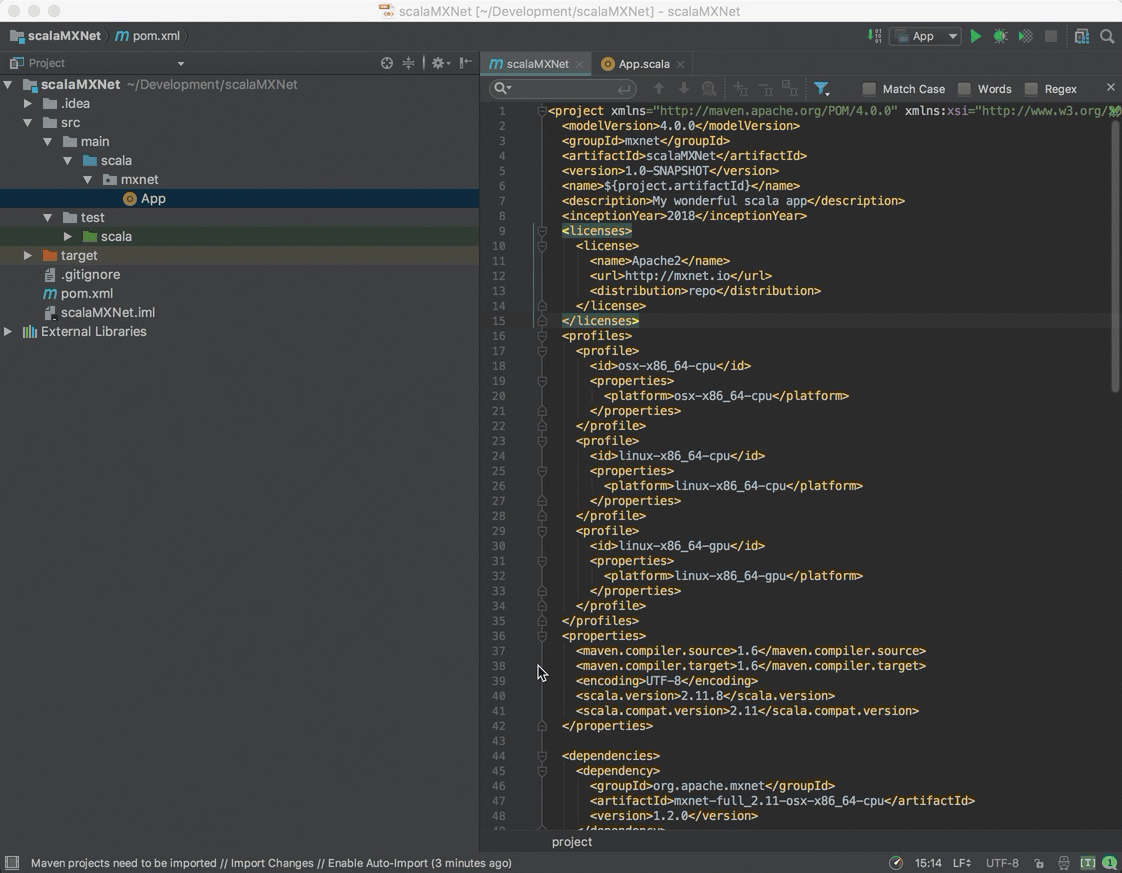Screen dimensions: 1122x873
Task: Expand the target folder
Action: (28, 255)
